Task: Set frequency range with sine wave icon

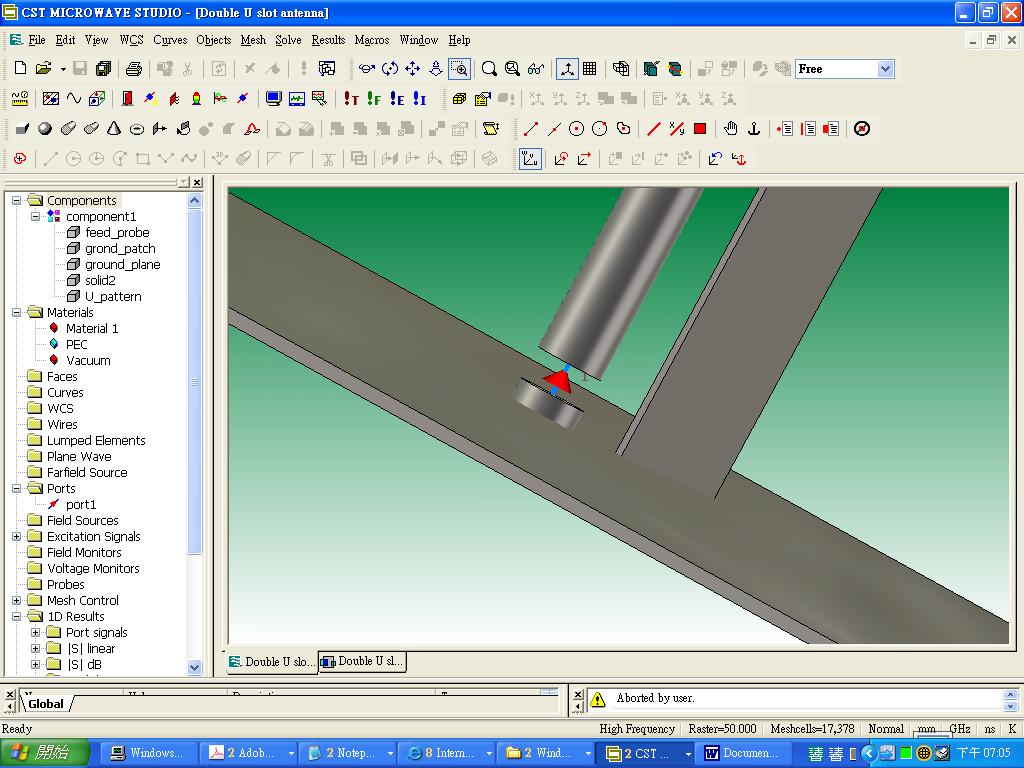Action: (x=74, y=99)
